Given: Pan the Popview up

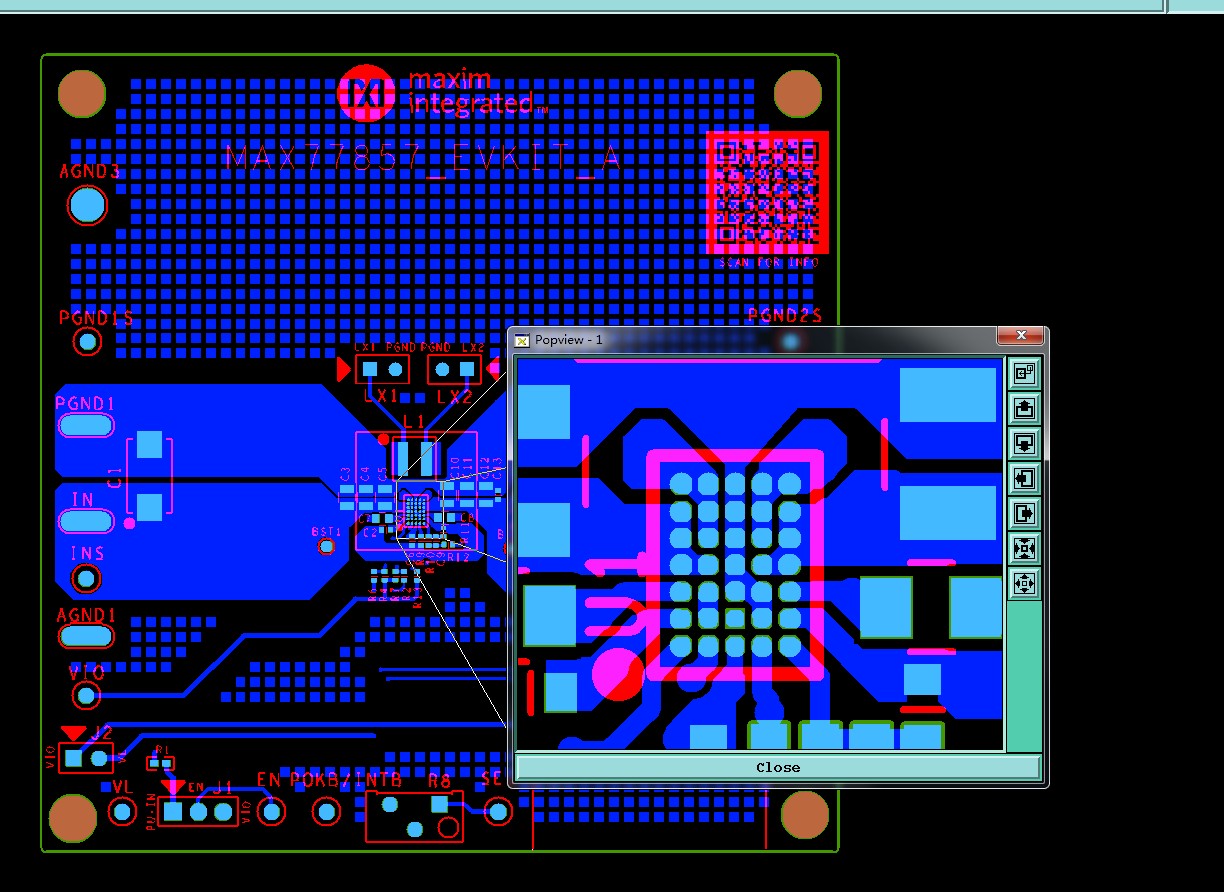Looking at the screenshot, I should [x=1024, y=409].
